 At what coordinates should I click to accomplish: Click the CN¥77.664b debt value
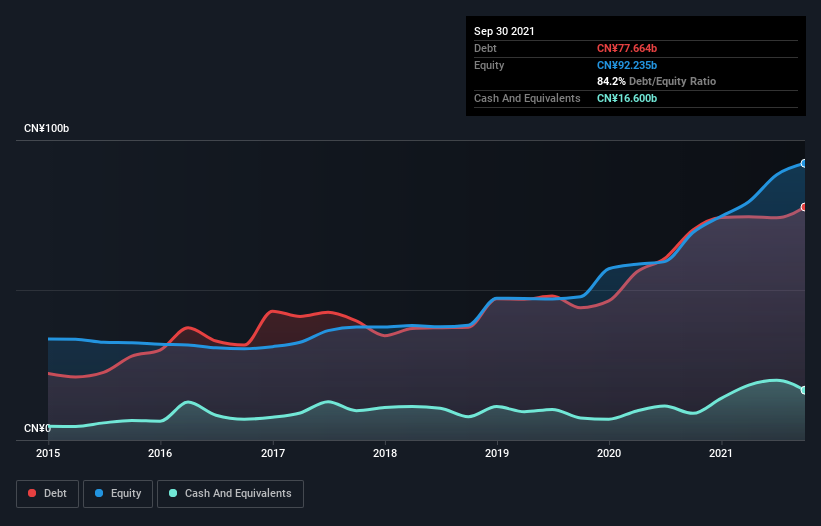point(627,48)
